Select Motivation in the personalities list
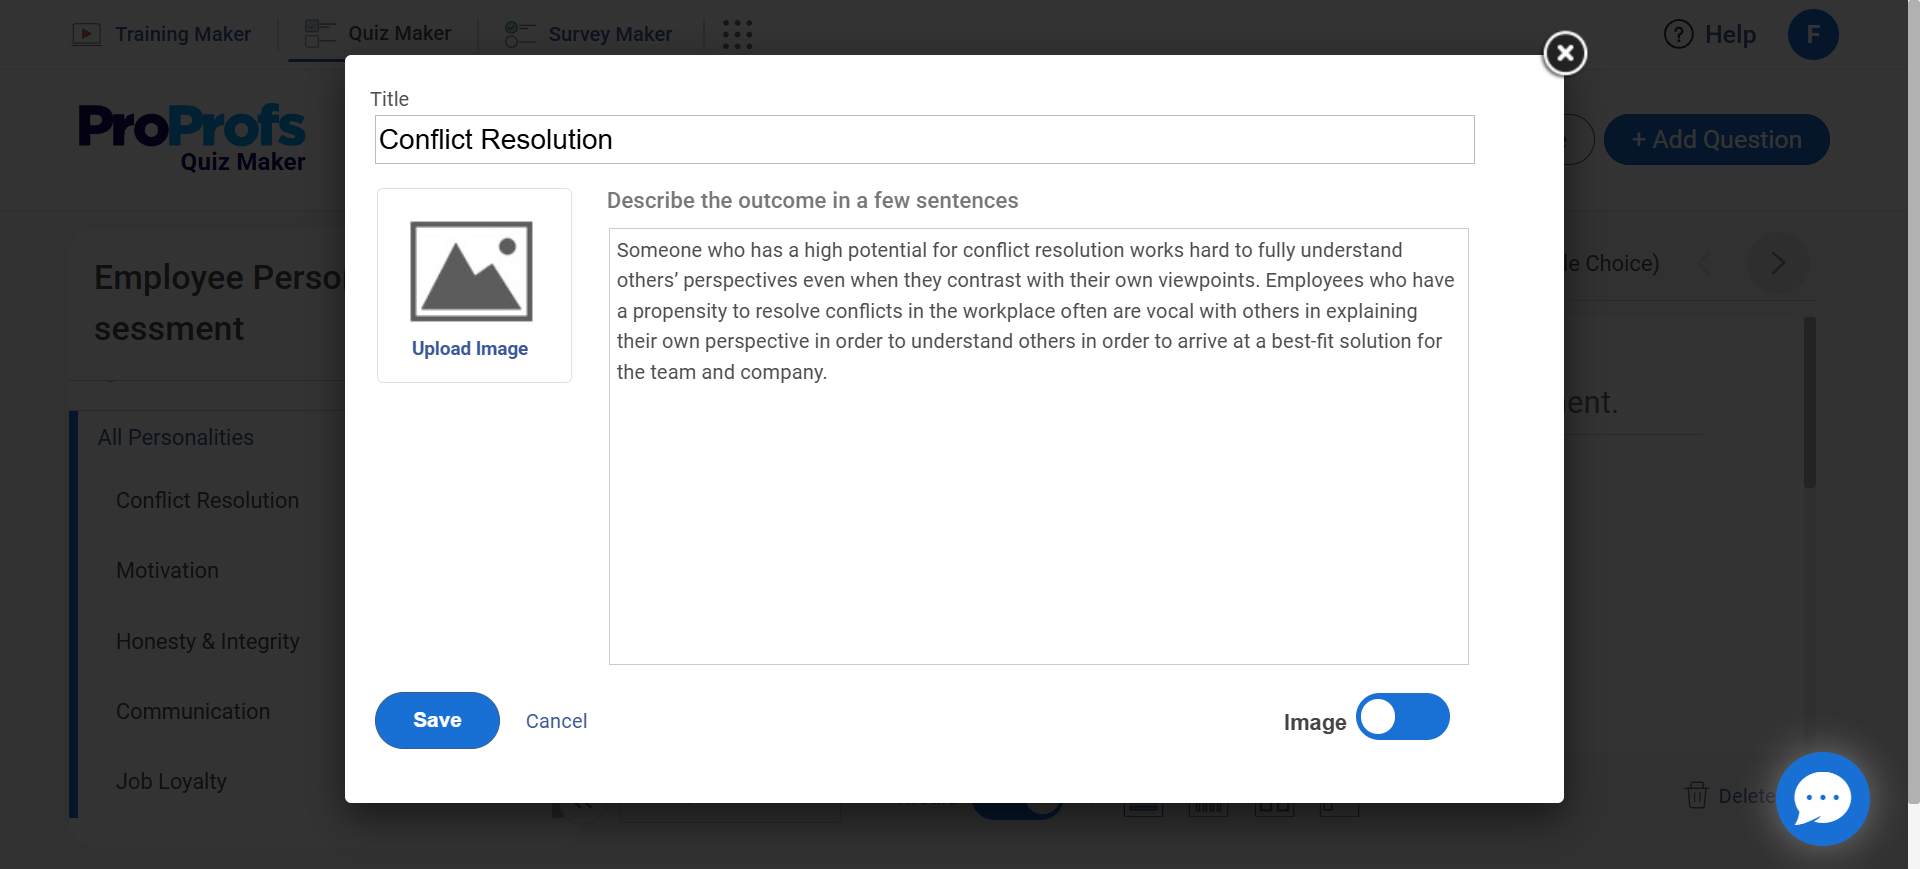The image size is (1920, 869). (x=167, y=570)
